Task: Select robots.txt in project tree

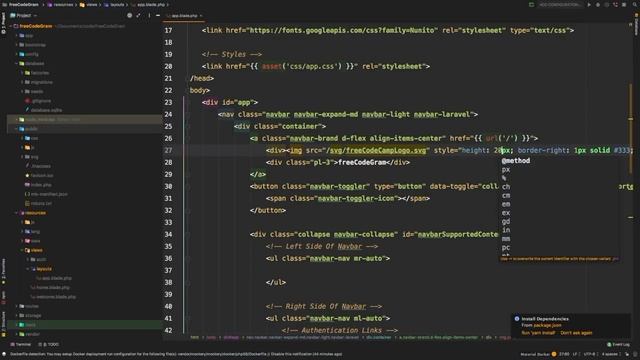Action: 41,204
